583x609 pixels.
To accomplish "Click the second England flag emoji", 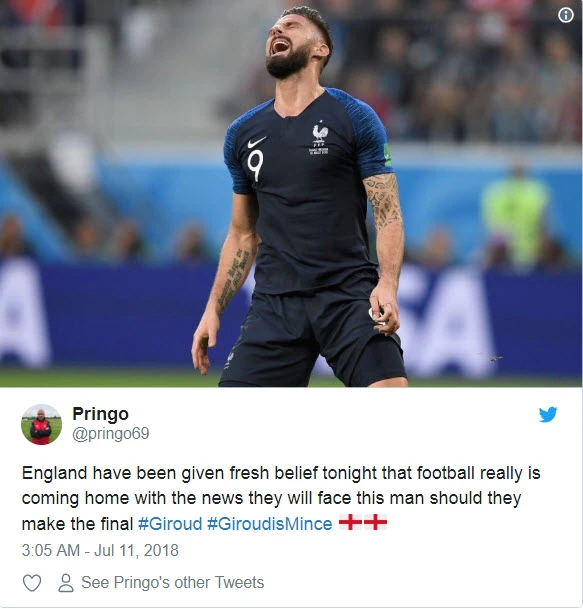I will pos(375,522).
